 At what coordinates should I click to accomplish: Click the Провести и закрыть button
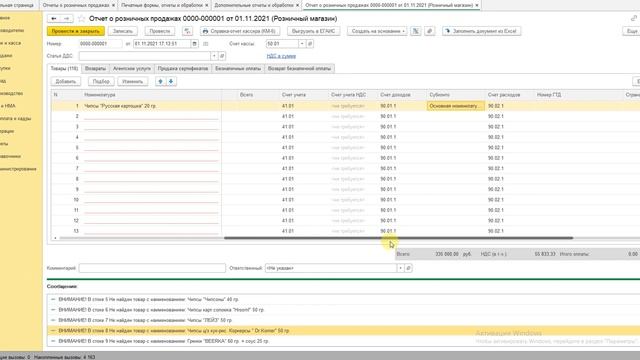tap(76, 31)
